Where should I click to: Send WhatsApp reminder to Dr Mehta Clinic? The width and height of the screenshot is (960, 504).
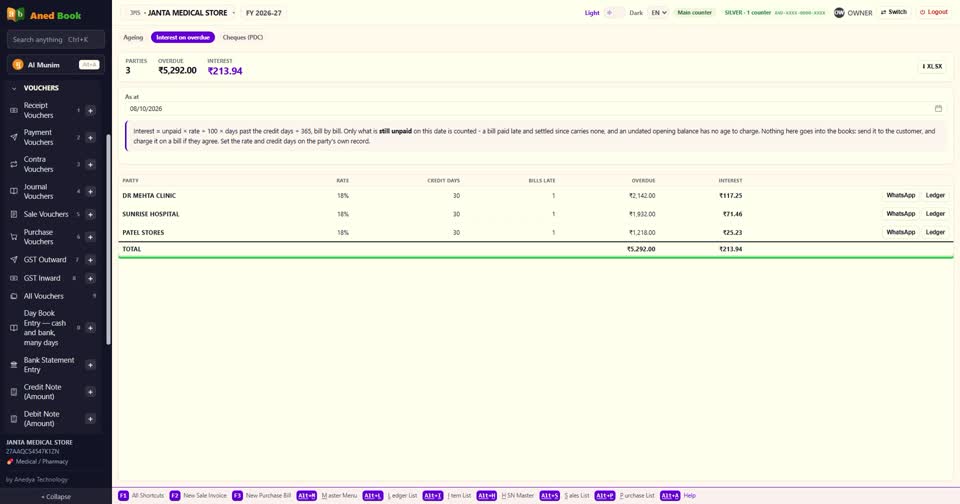(x=901, y=195)
